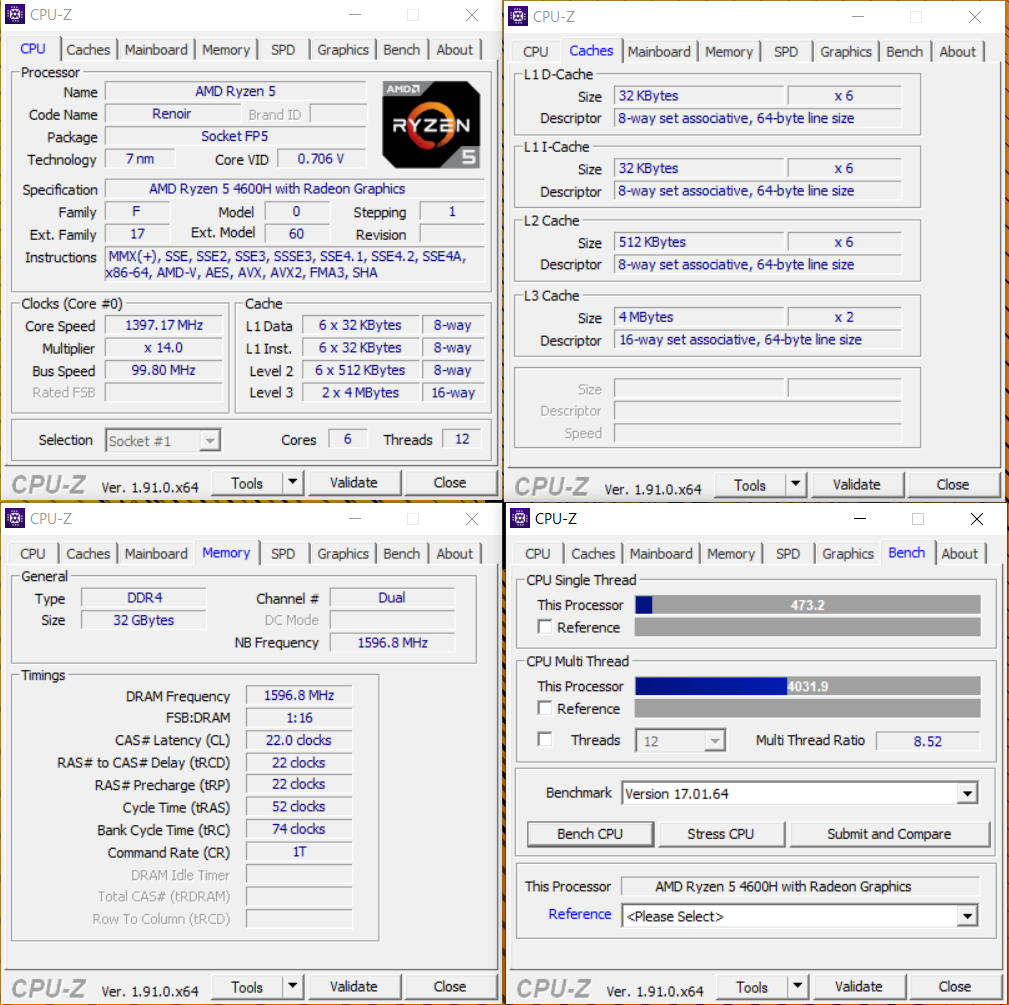Switch to Mainboard tab in the Processor window

click(156, 50)
